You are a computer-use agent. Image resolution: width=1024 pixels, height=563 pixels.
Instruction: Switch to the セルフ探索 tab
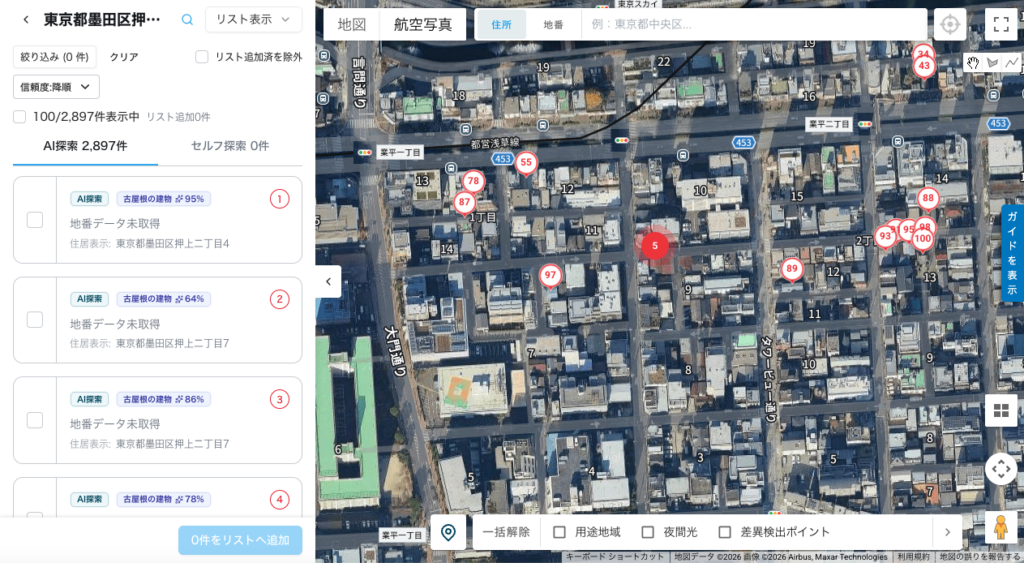click(230, 146)
